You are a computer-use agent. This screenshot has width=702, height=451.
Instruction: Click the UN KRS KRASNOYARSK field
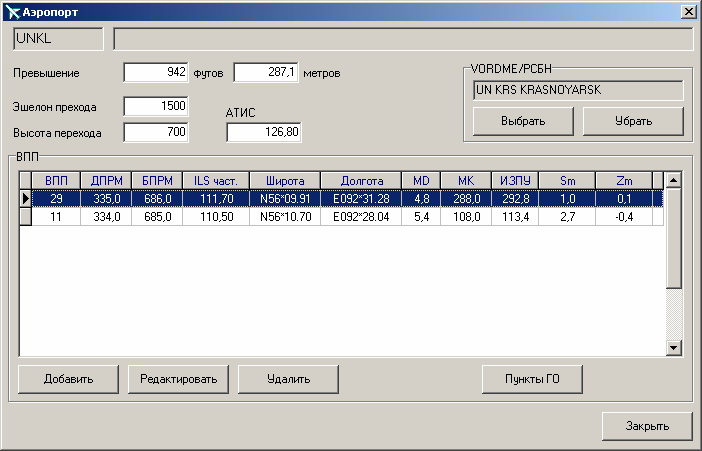tap(578, 90)
